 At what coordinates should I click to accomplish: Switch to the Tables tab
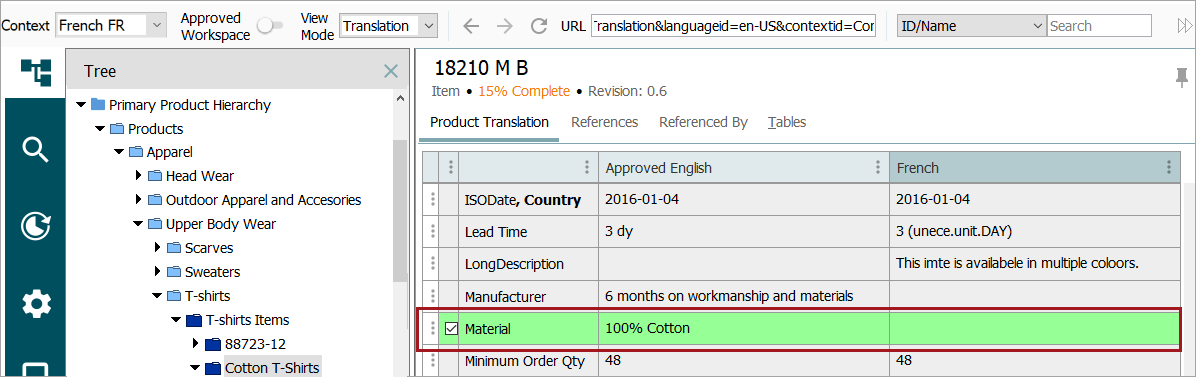787,122
